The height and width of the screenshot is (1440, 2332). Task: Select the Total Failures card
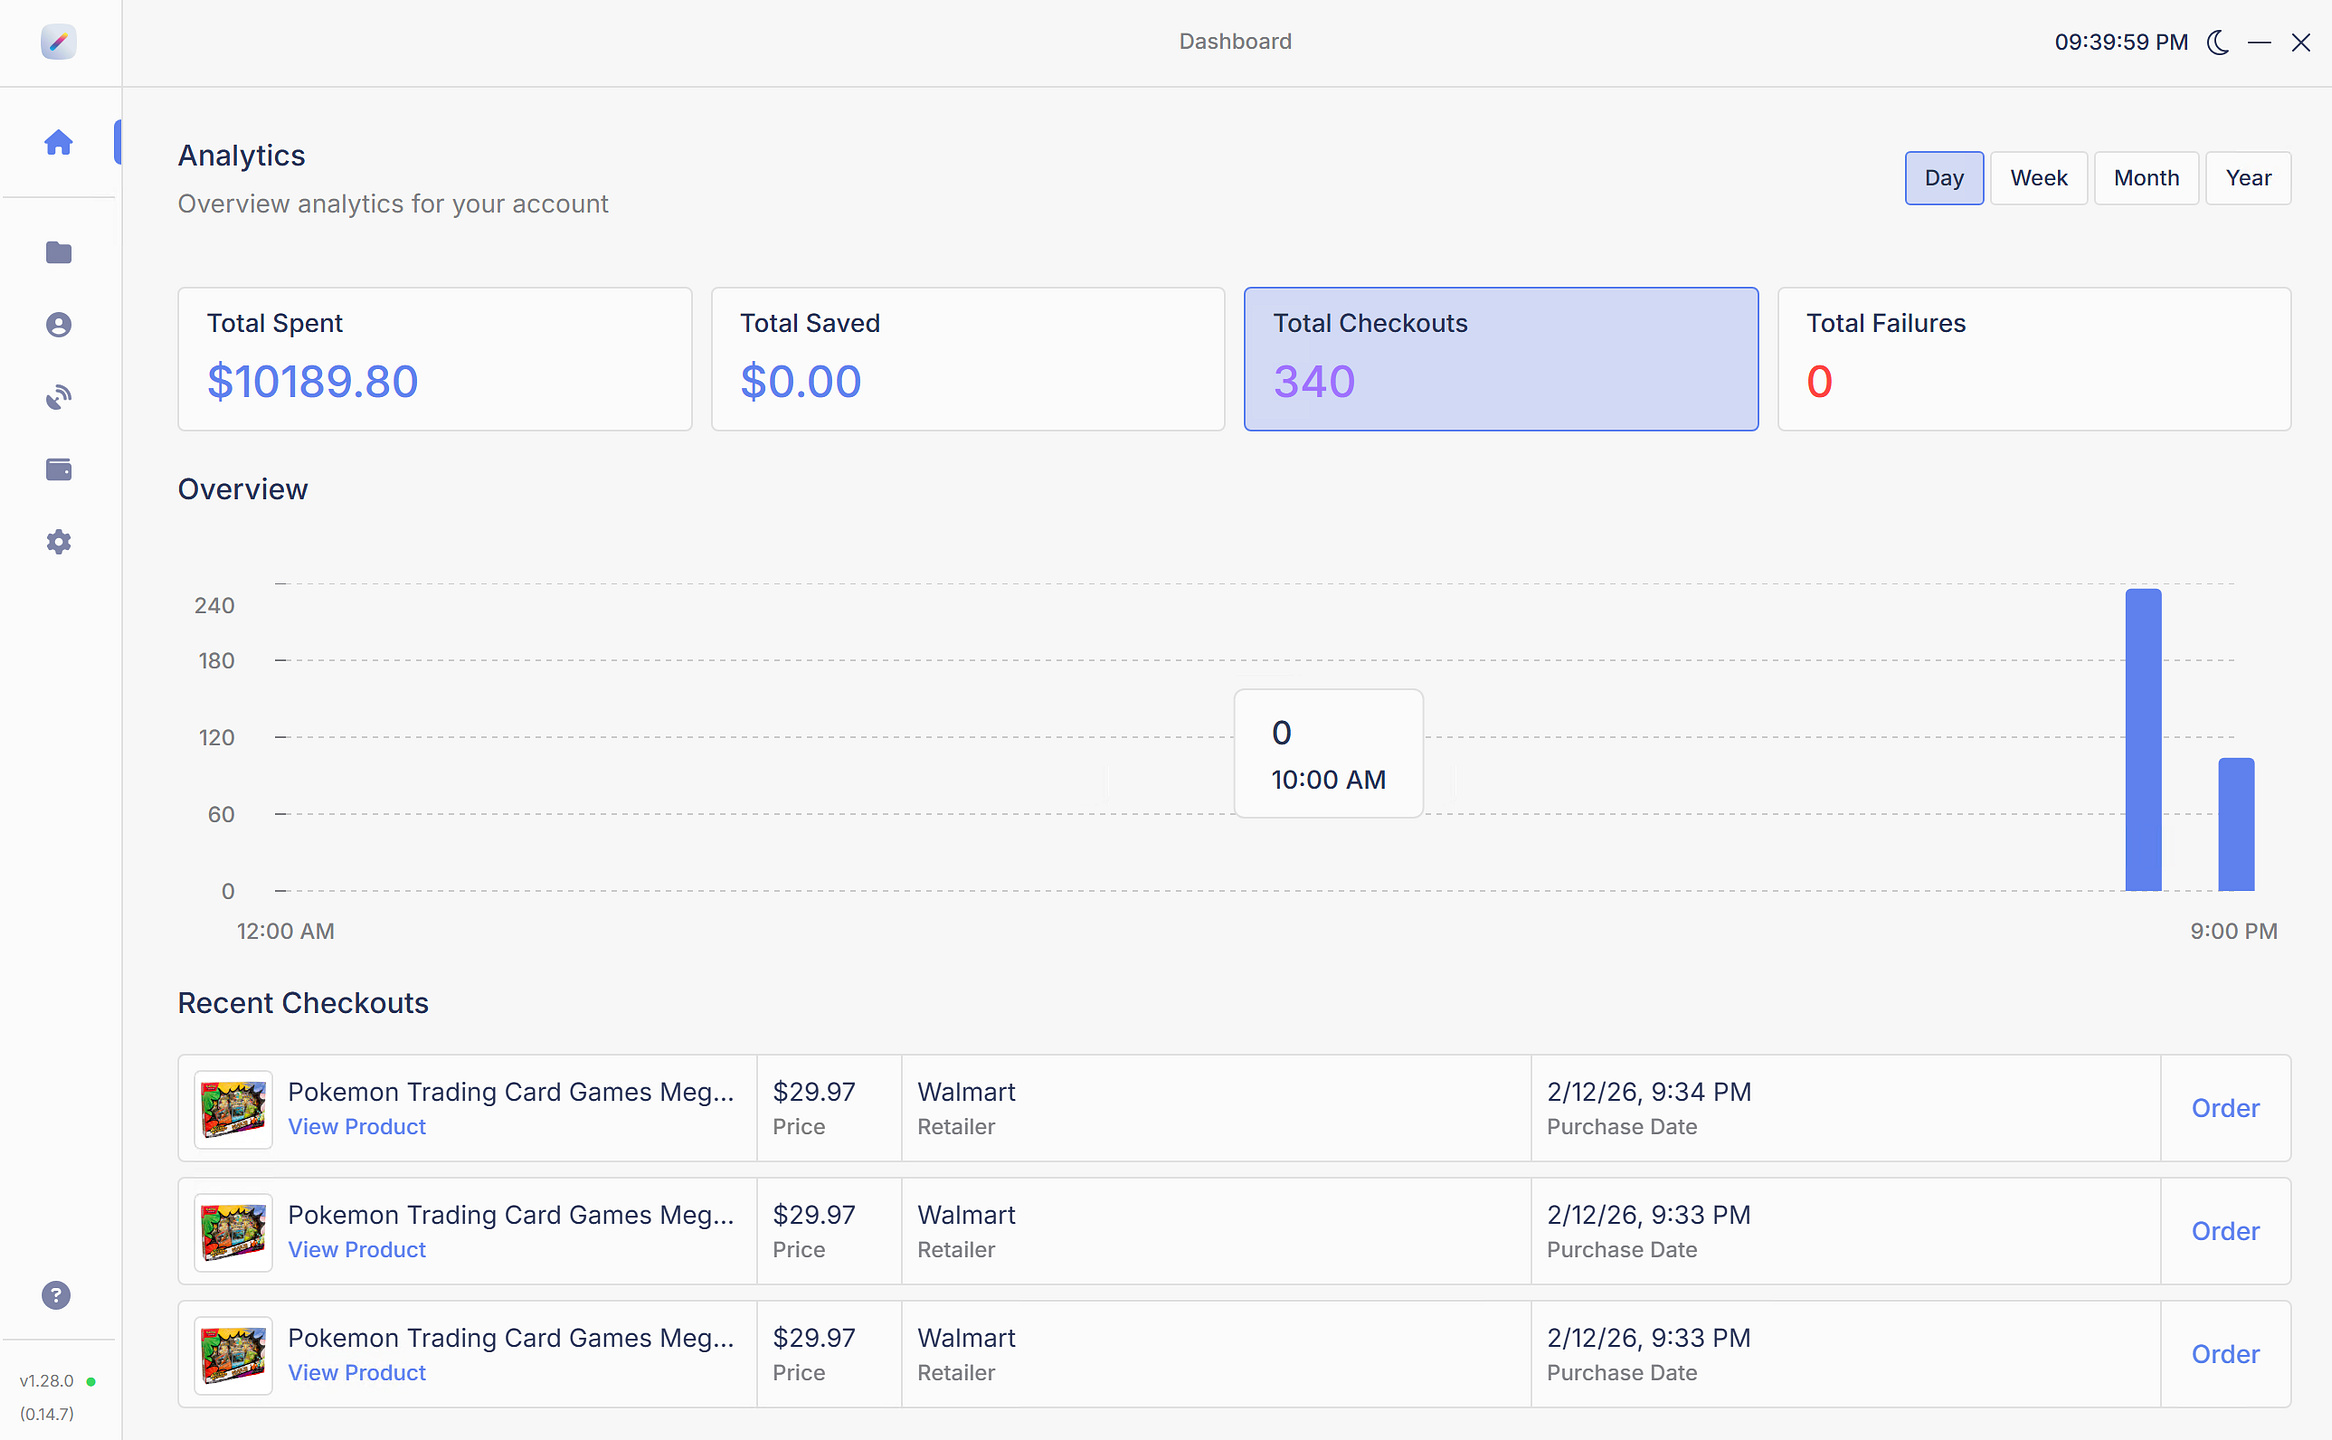(x=2034, y=359)
